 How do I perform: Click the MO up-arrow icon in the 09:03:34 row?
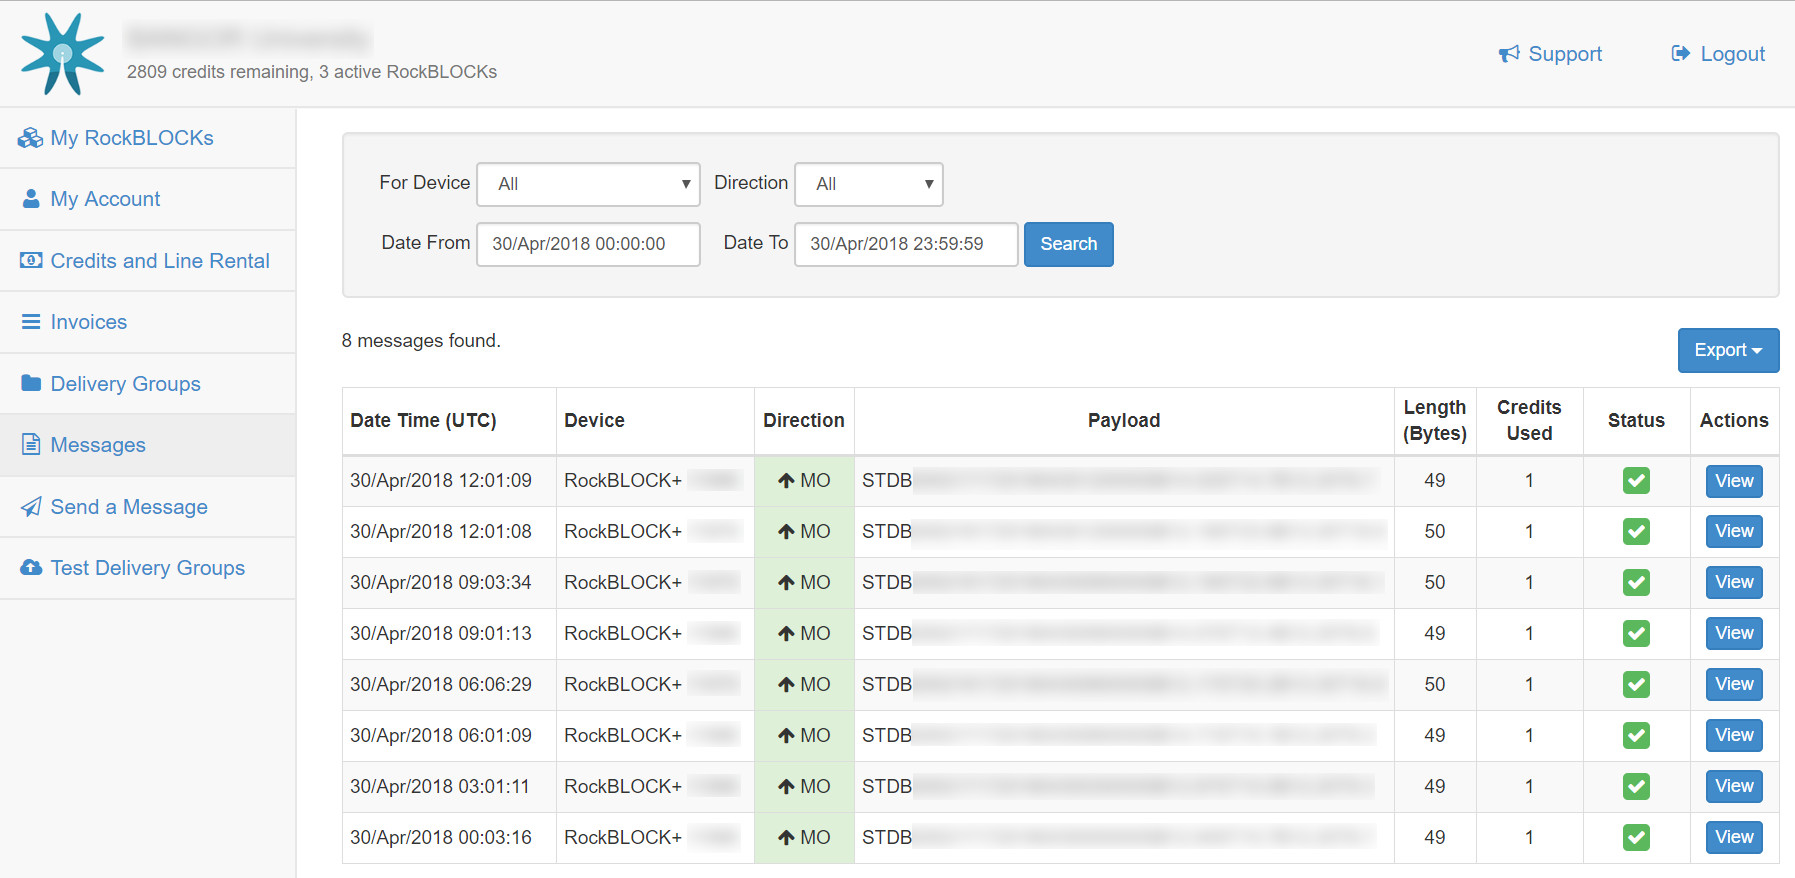(x=786, y=583)
